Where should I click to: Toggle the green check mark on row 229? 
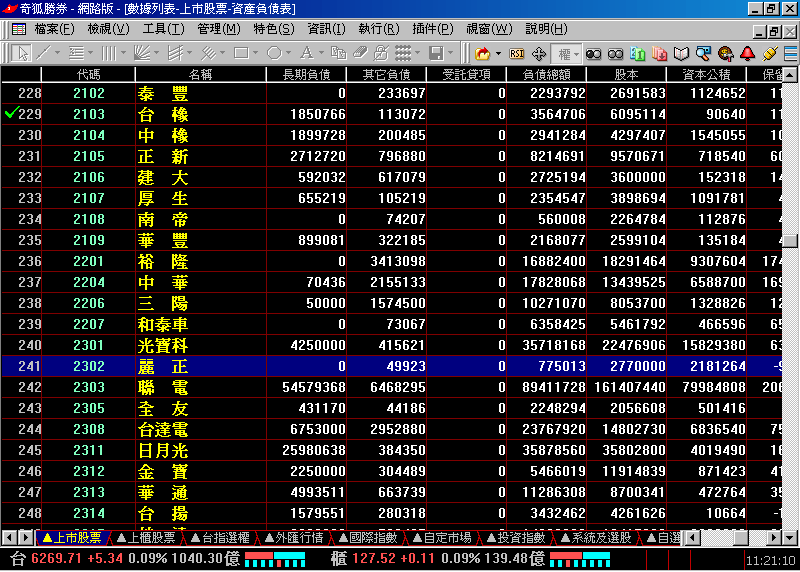click(x=11, y=112)
